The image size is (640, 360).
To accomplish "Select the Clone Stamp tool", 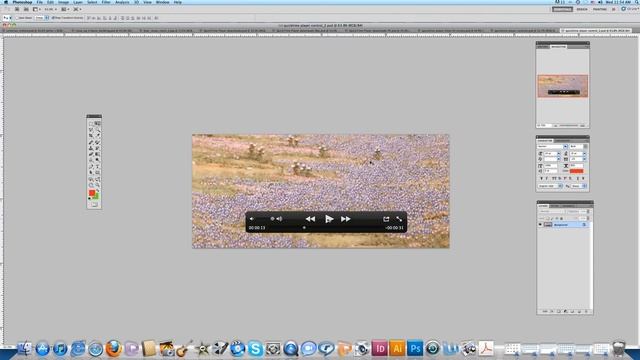I will [91, 148].
